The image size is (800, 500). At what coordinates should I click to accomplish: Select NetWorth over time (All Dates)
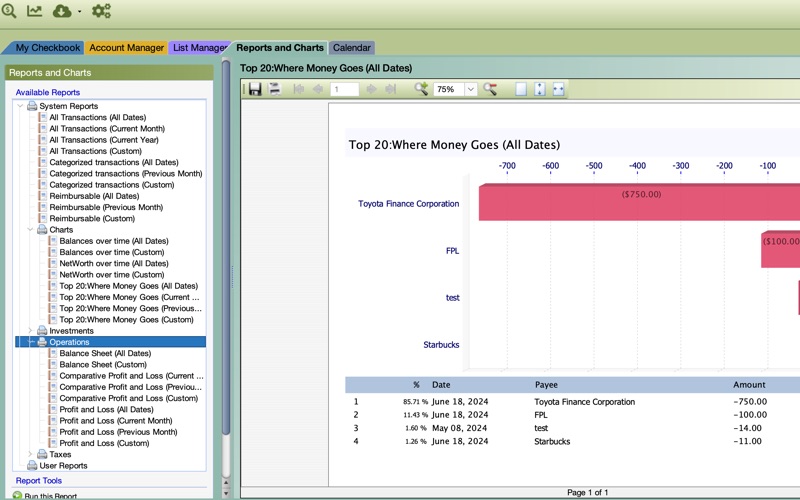tap(114, 263)
